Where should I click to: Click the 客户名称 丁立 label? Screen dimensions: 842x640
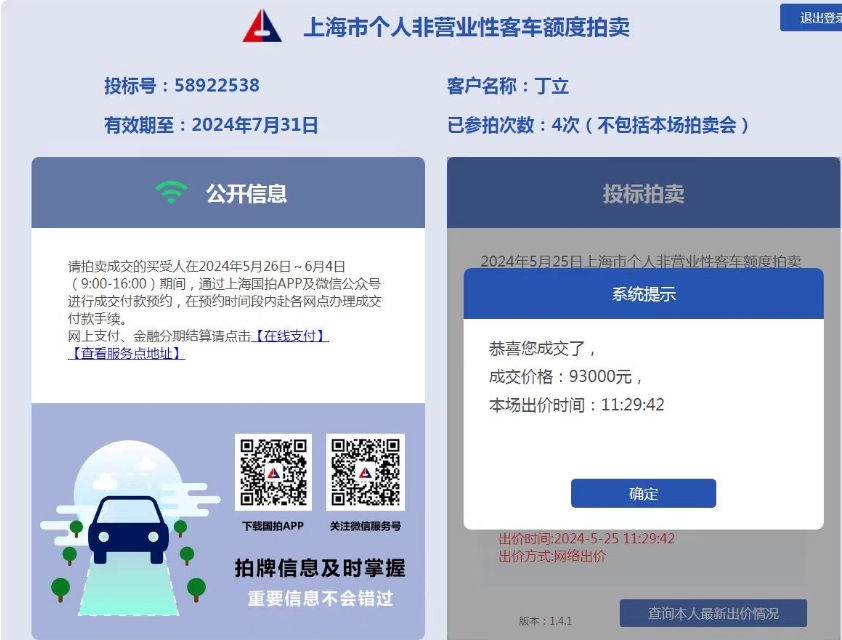coord(507,86)
